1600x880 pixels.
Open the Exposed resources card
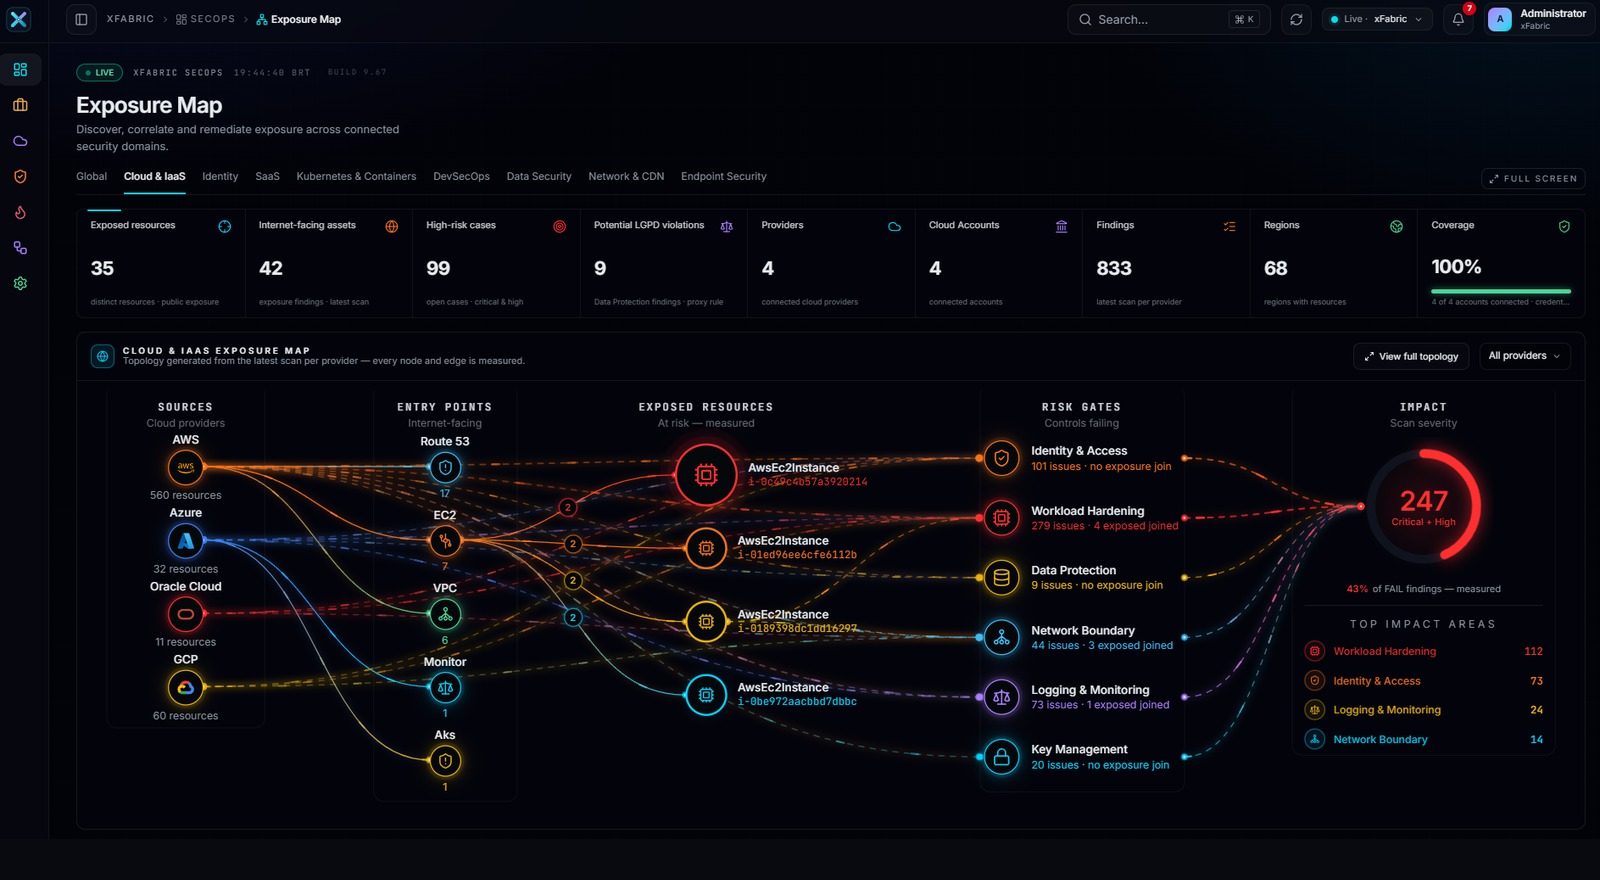pyautogui.click(x=162, y=263)
